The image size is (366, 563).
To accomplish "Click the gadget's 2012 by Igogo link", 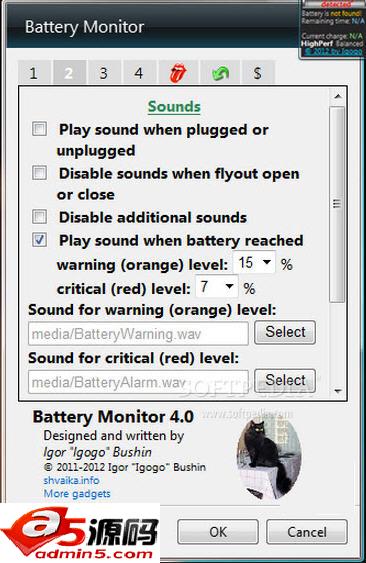I will [x=333, y=51].
